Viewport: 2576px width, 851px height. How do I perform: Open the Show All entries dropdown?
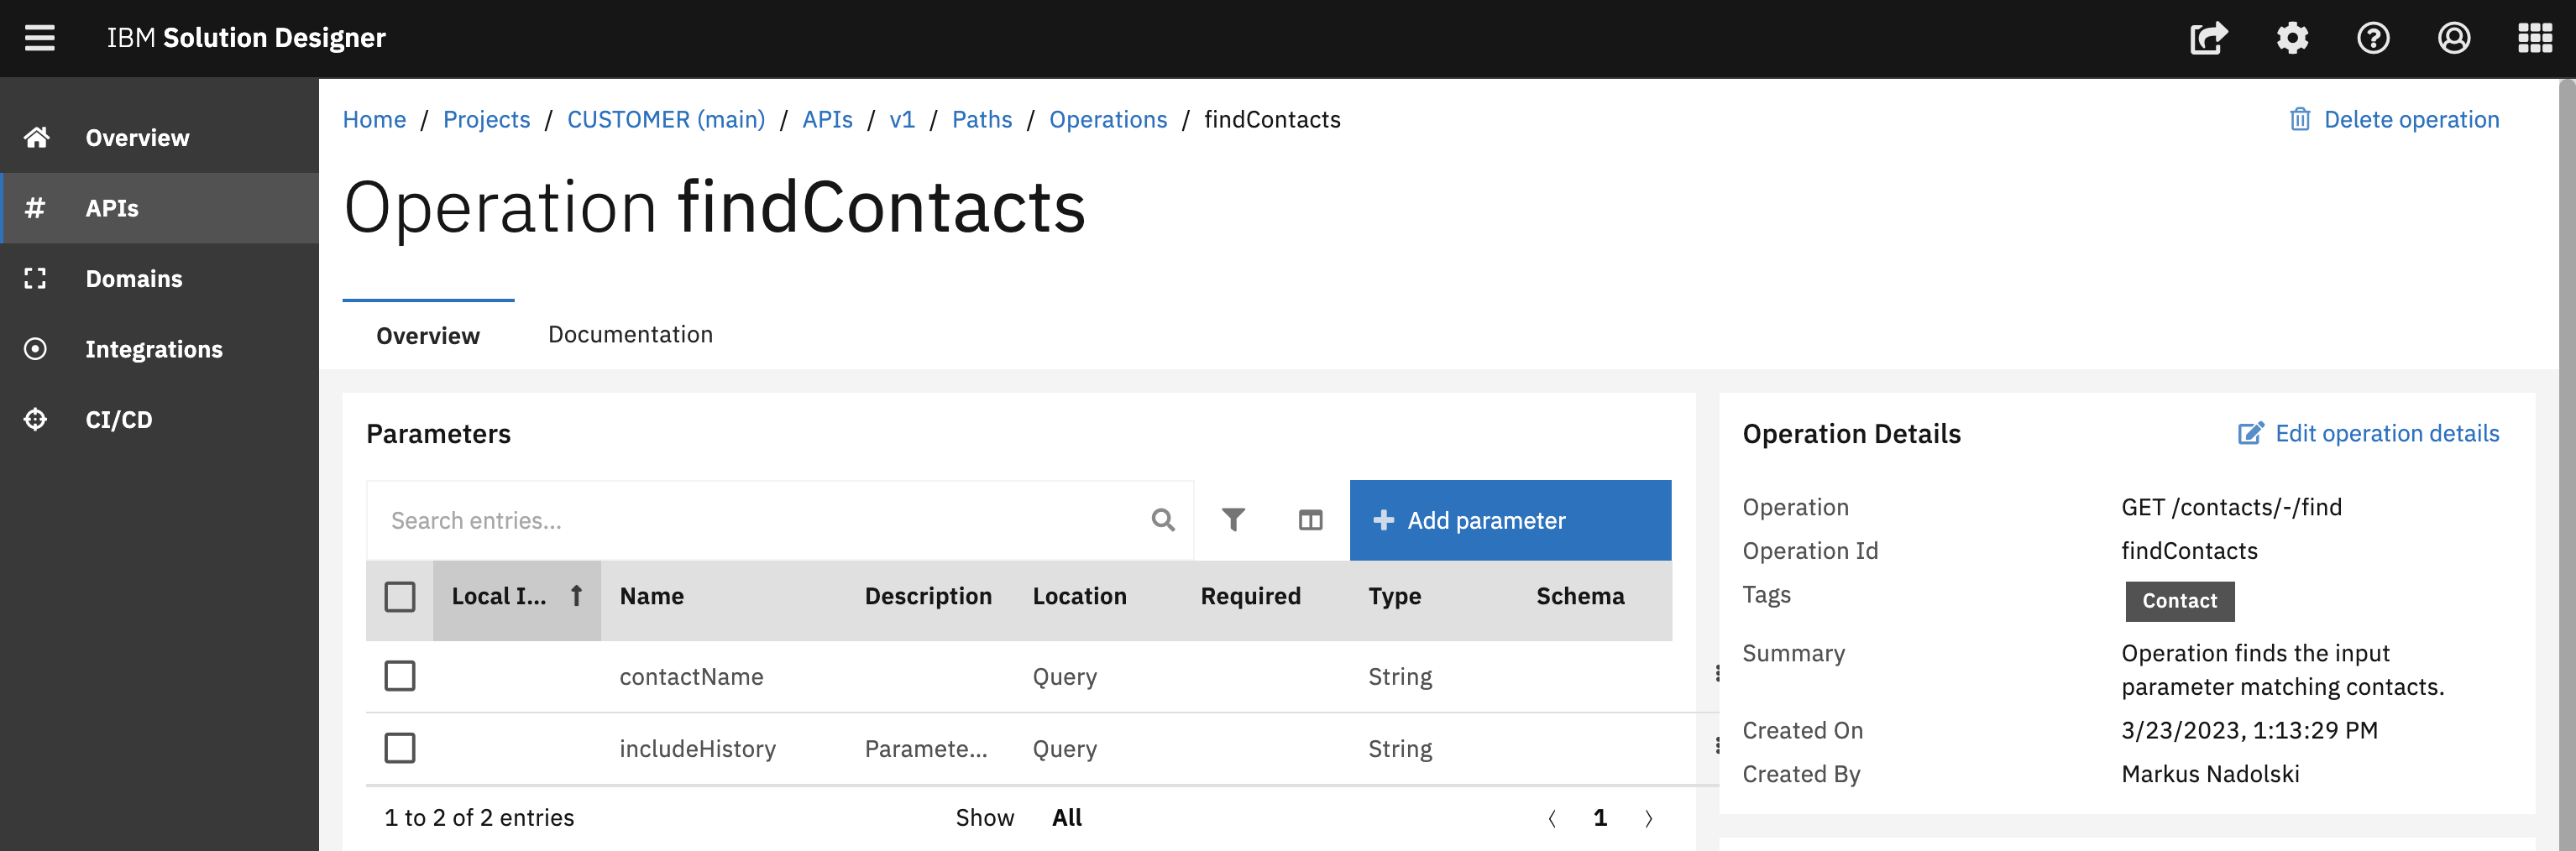coord(1066,818)
